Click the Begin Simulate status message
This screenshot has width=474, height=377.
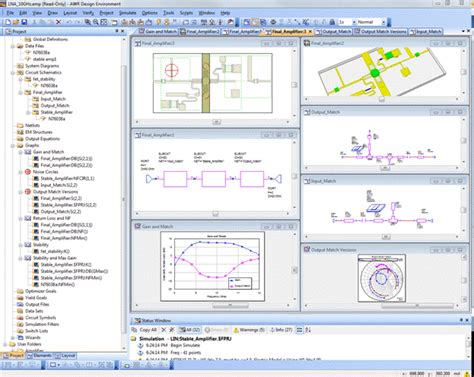pos(185,345)
